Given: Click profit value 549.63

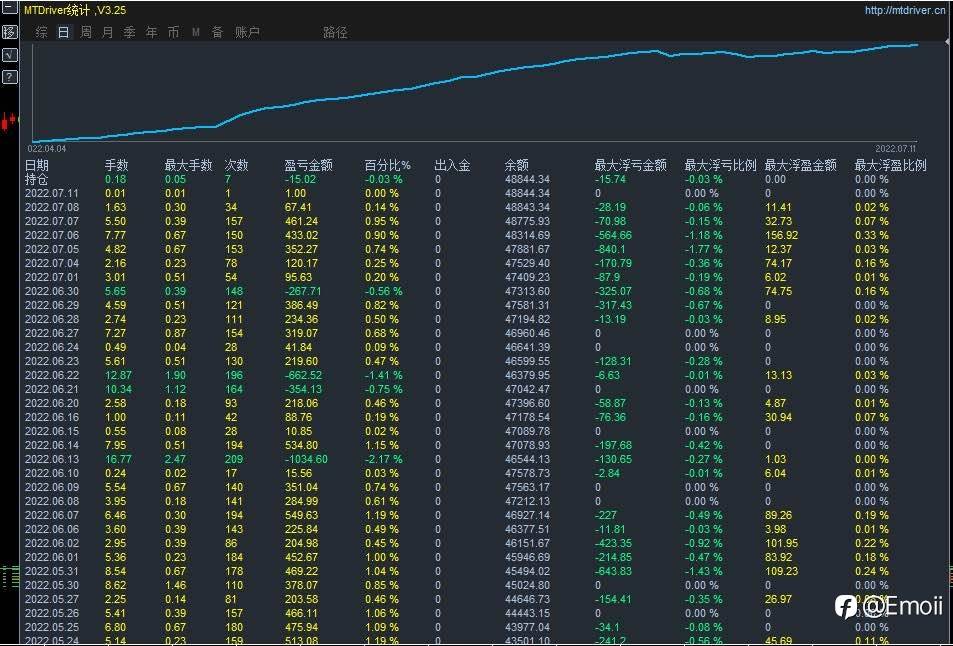Looking at the screenshot, I should pos(301,515).
